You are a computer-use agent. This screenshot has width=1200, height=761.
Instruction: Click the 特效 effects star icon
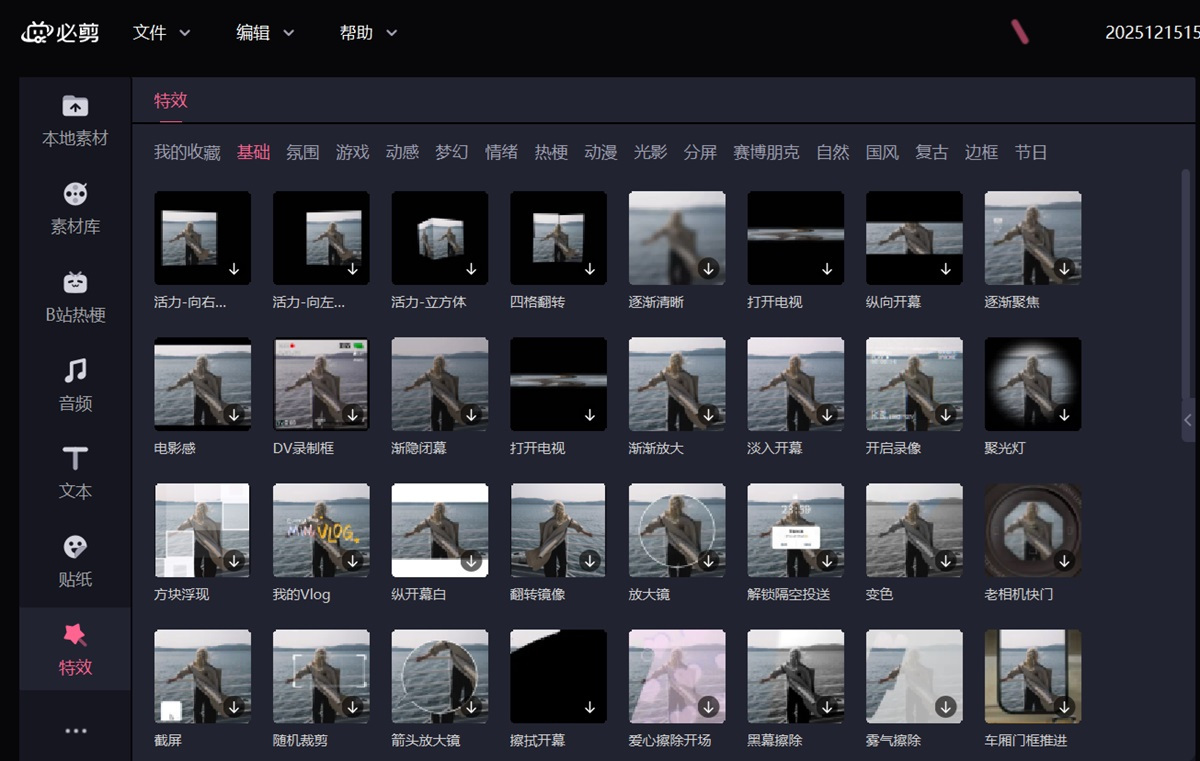[x=75, y=635]
